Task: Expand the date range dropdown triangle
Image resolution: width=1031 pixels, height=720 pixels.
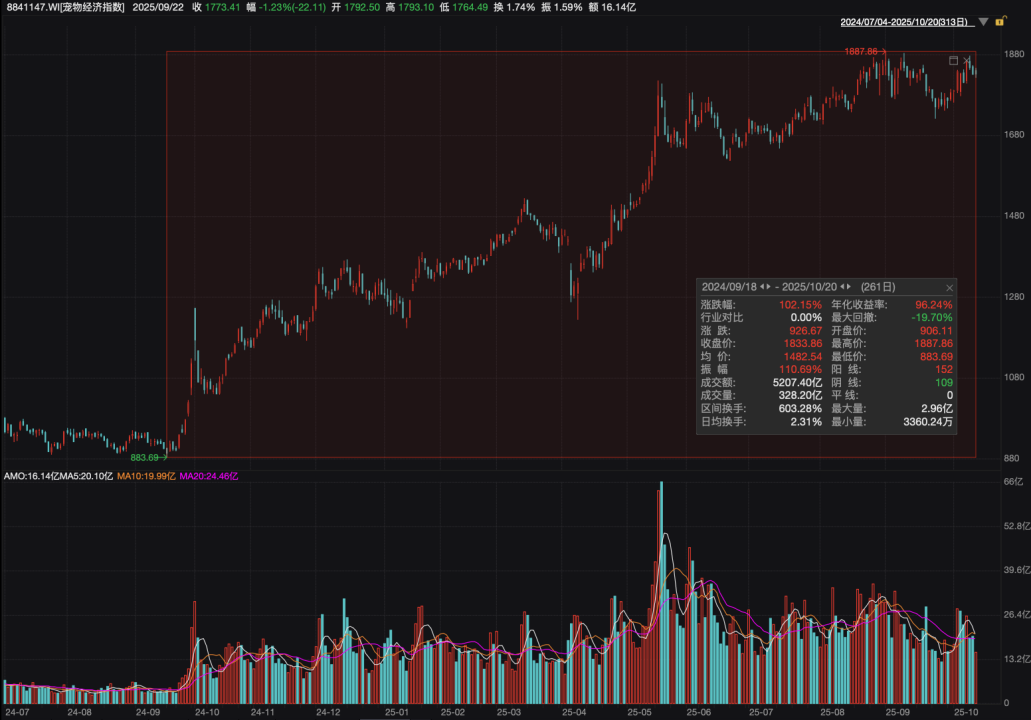Action: [x=983, y=22]
